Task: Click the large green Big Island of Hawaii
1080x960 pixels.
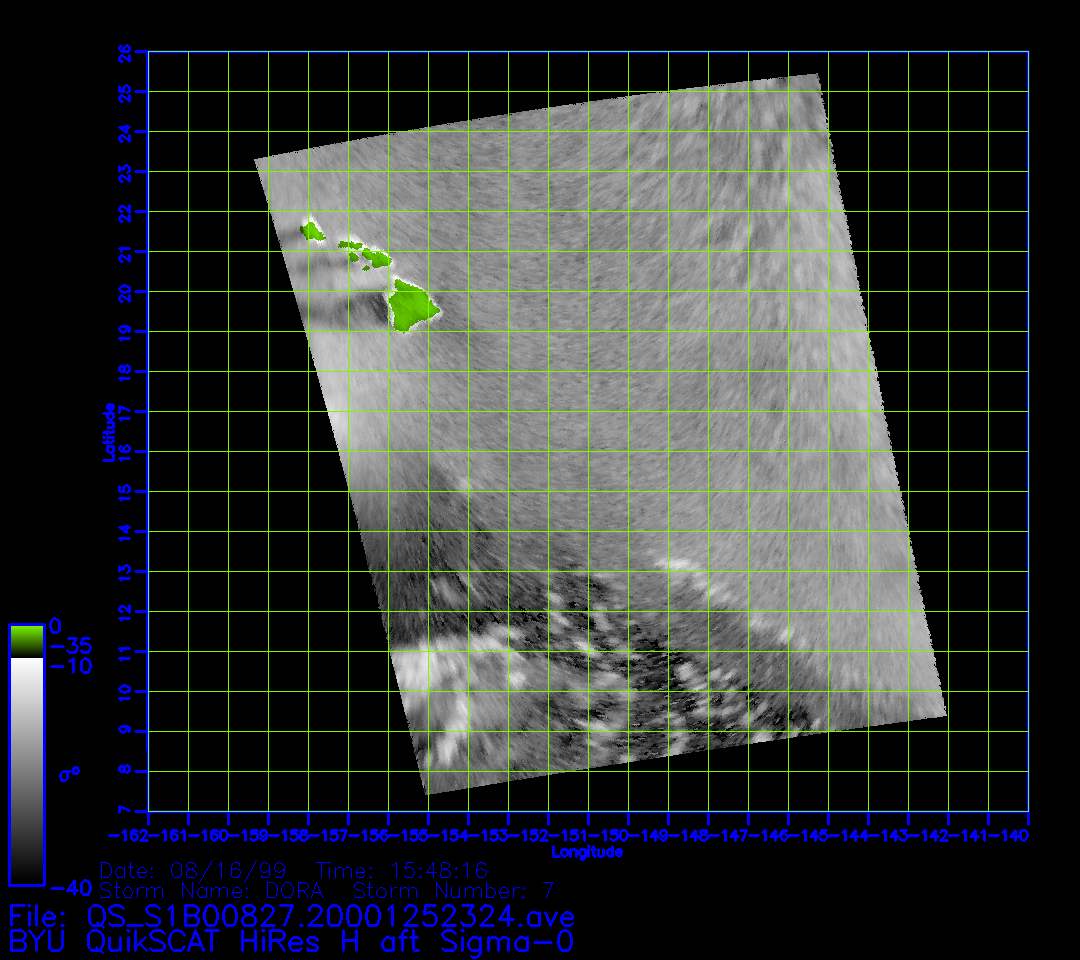Action: click(414, 306)
